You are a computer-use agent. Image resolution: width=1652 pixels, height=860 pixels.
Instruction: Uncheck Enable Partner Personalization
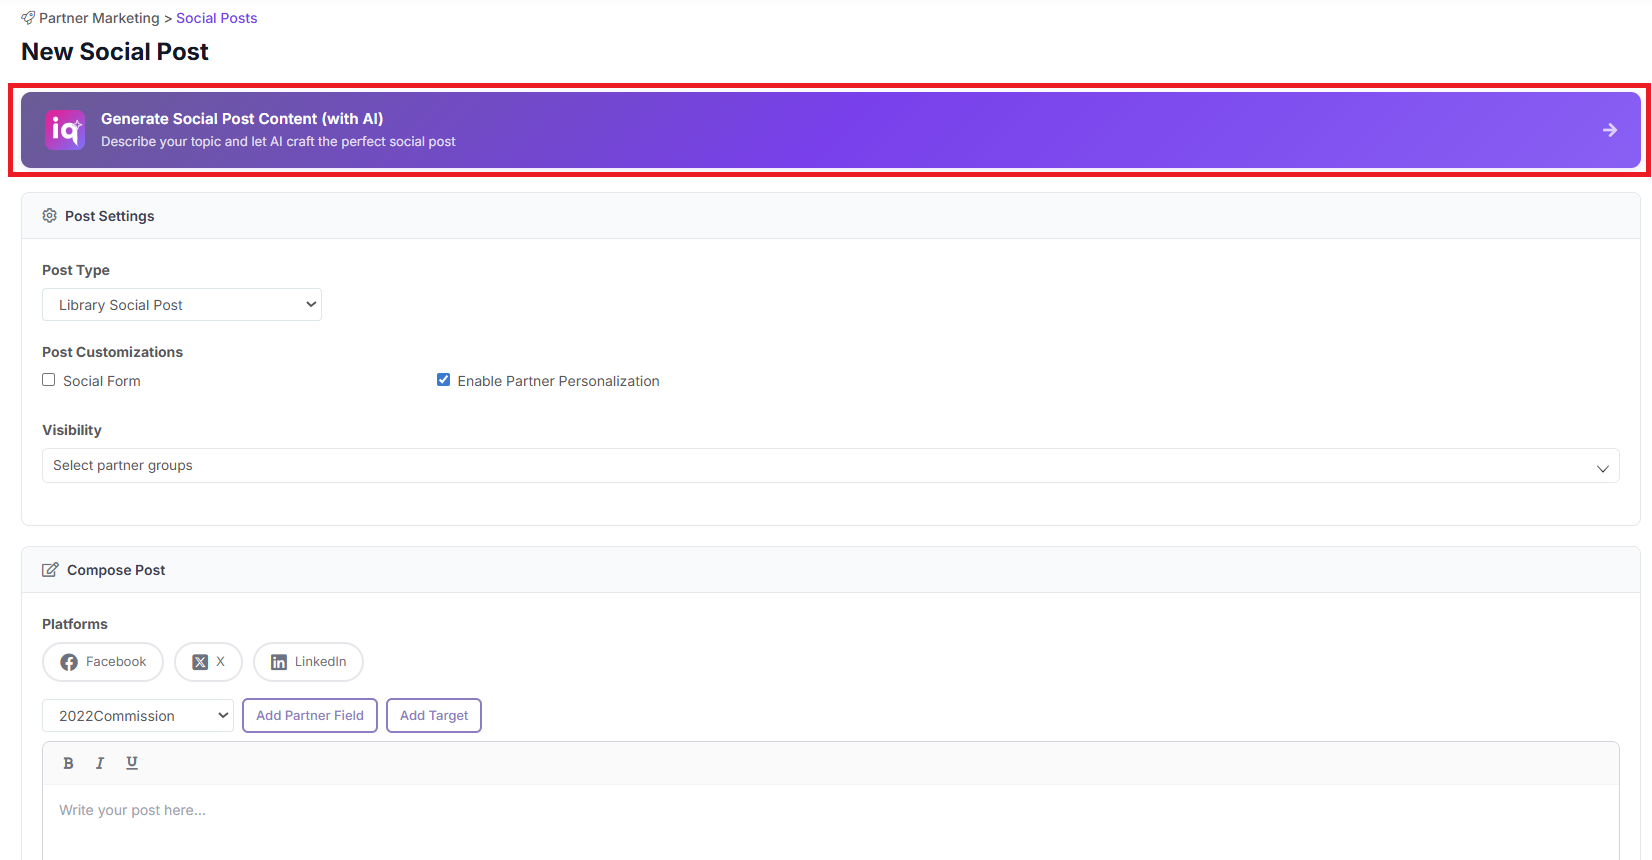point(443,380)
